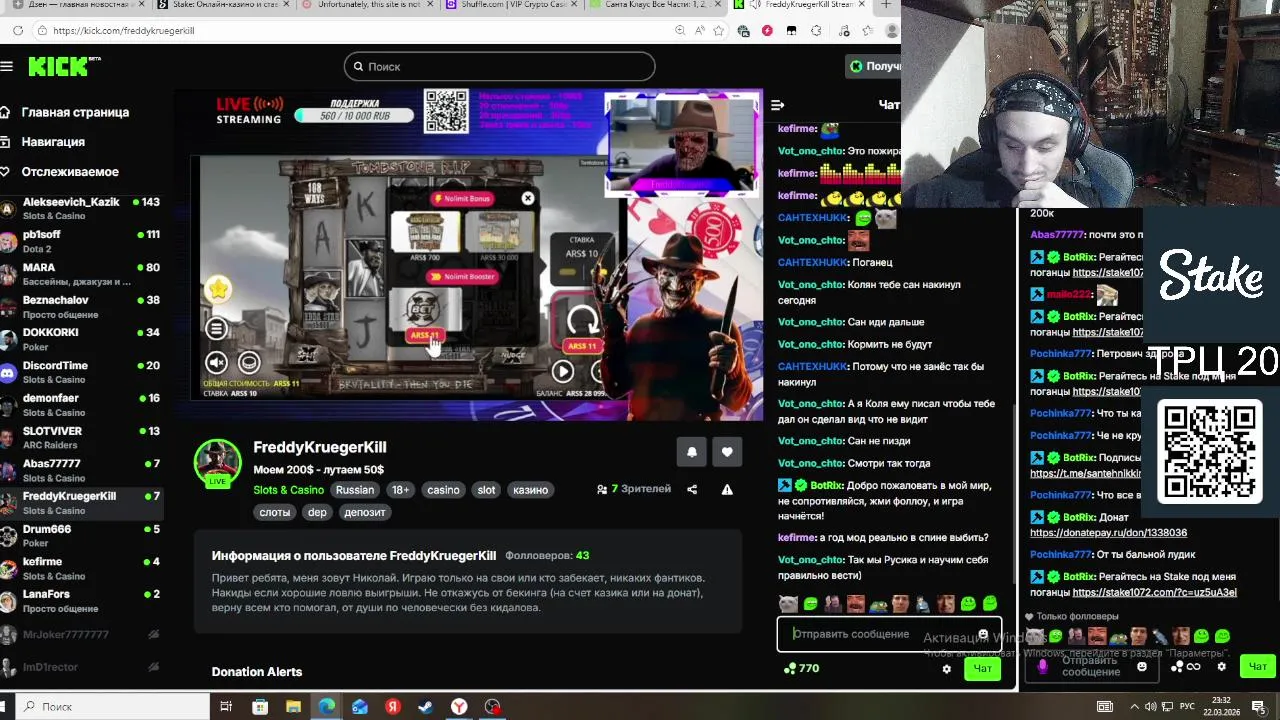Open emoji picker in right chat input
Image resolution: width=1280 pixels, height=720 pixels.
tap(1142, 667)
